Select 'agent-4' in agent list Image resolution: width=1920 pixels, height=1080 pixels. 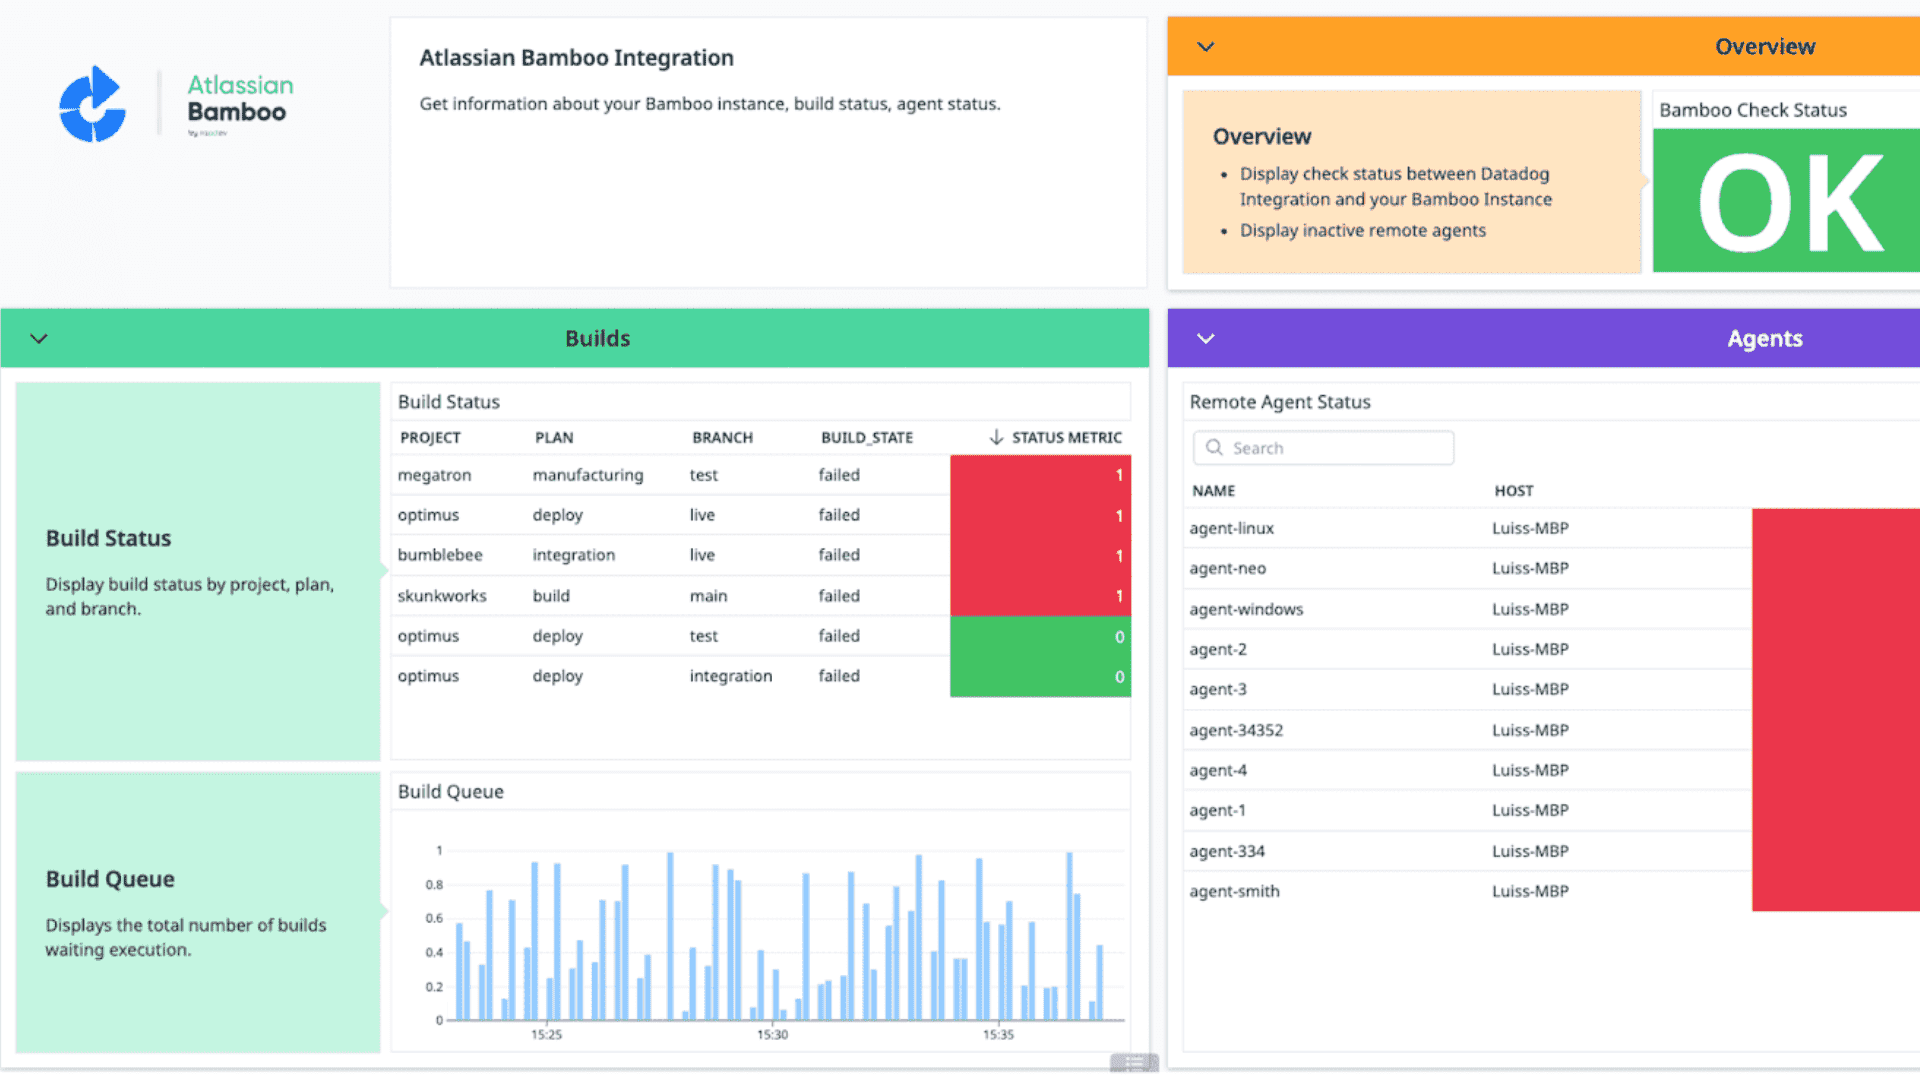[x=1218, y=770]
